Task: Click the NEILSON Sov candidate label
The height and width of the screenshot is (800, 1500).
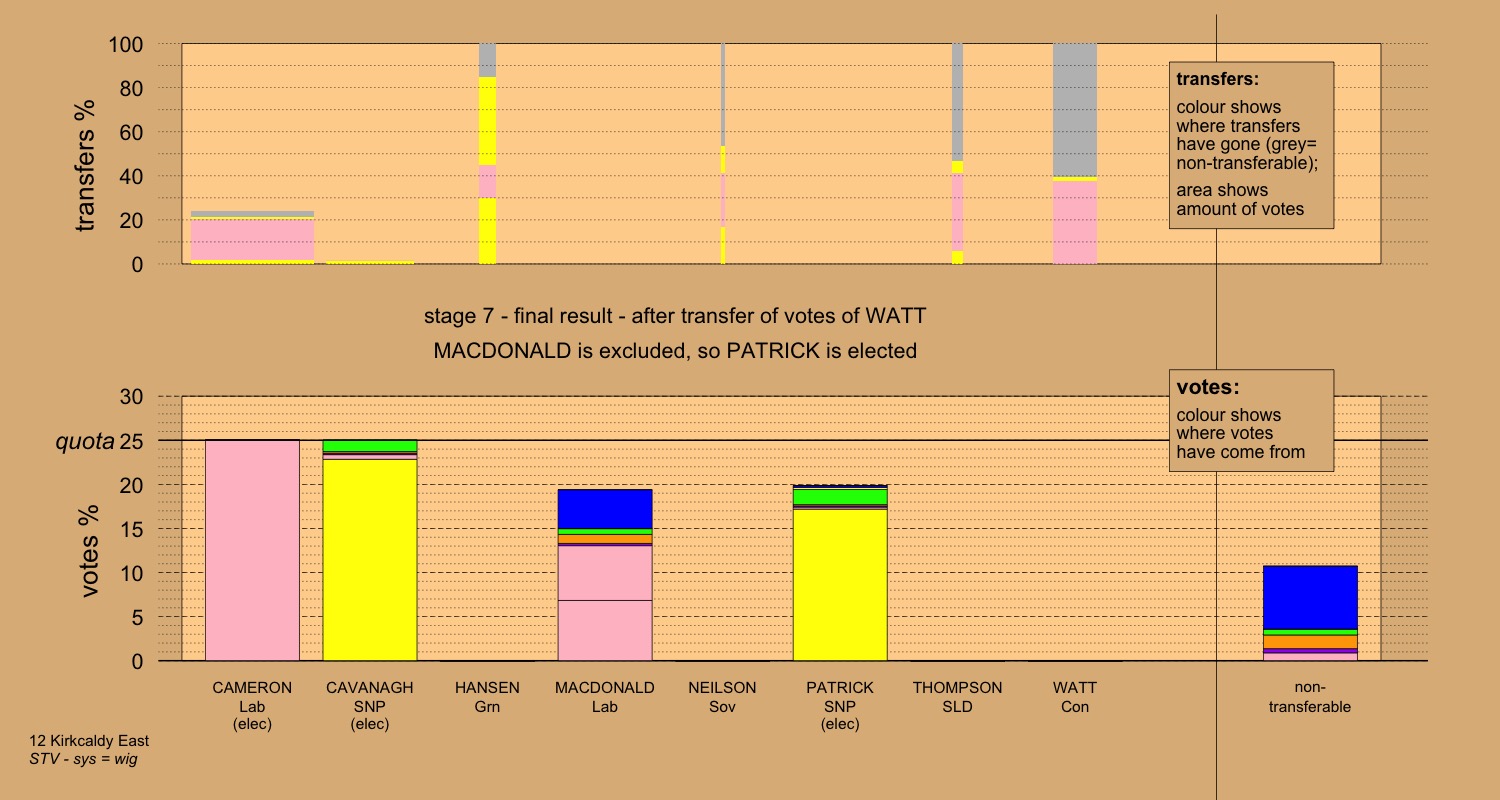Action: coord(722,697)
